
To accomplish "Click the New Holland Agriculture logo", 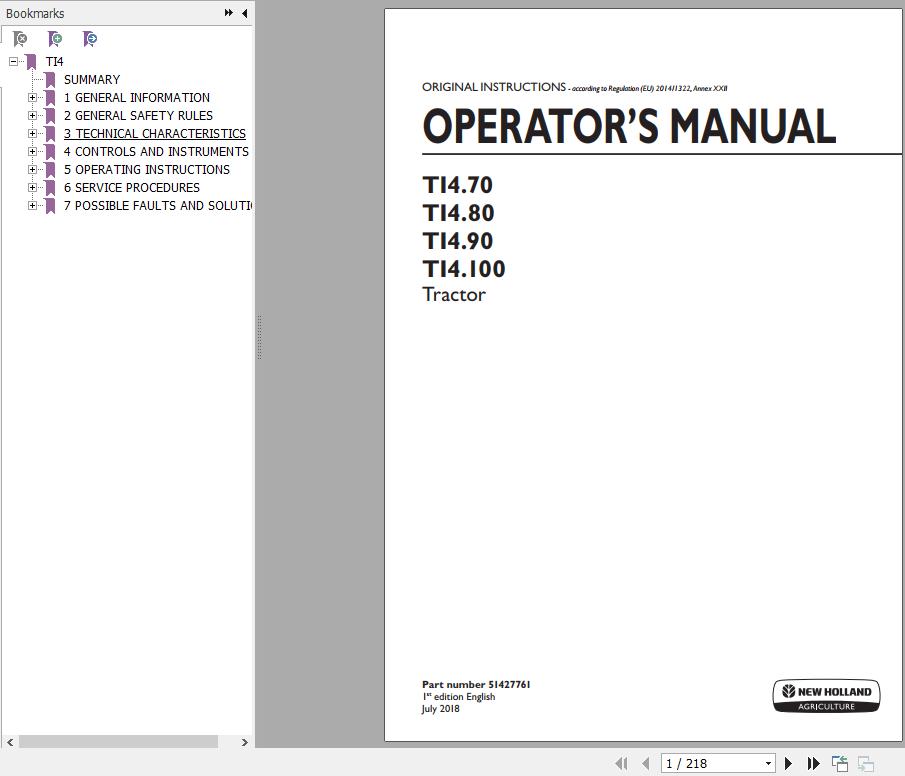I will [827, 696].
